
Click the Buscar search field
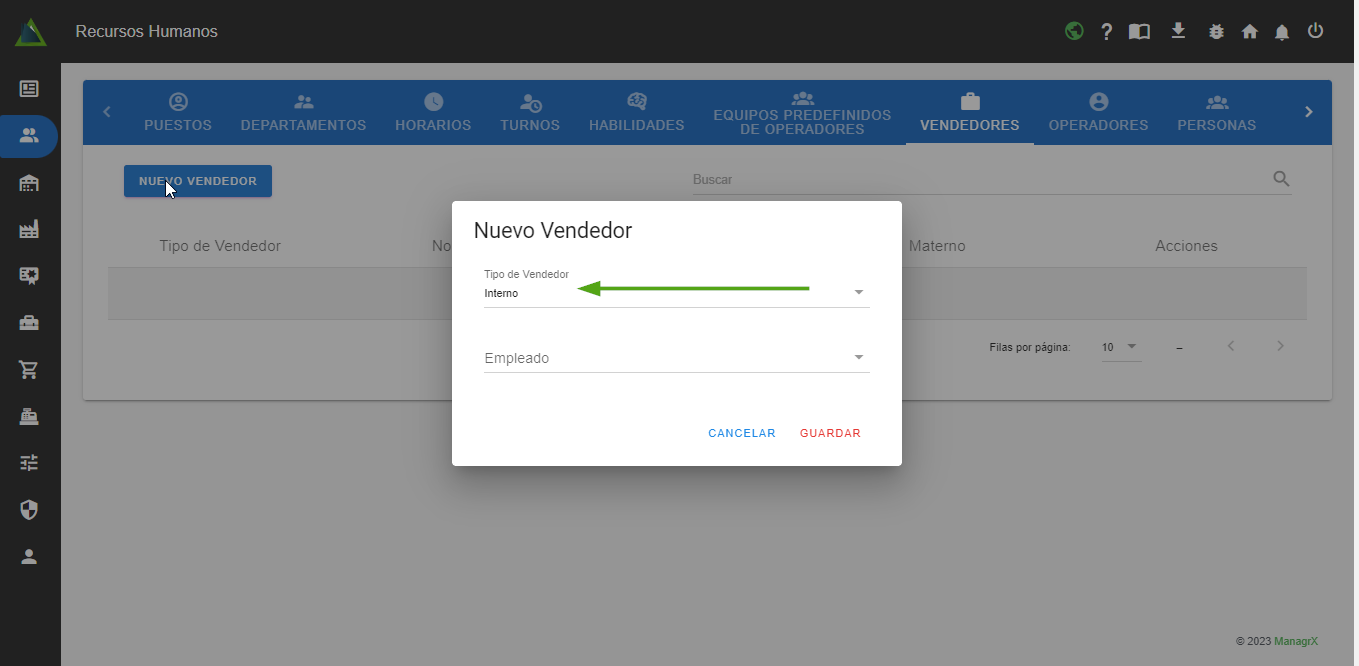point(980,180)
